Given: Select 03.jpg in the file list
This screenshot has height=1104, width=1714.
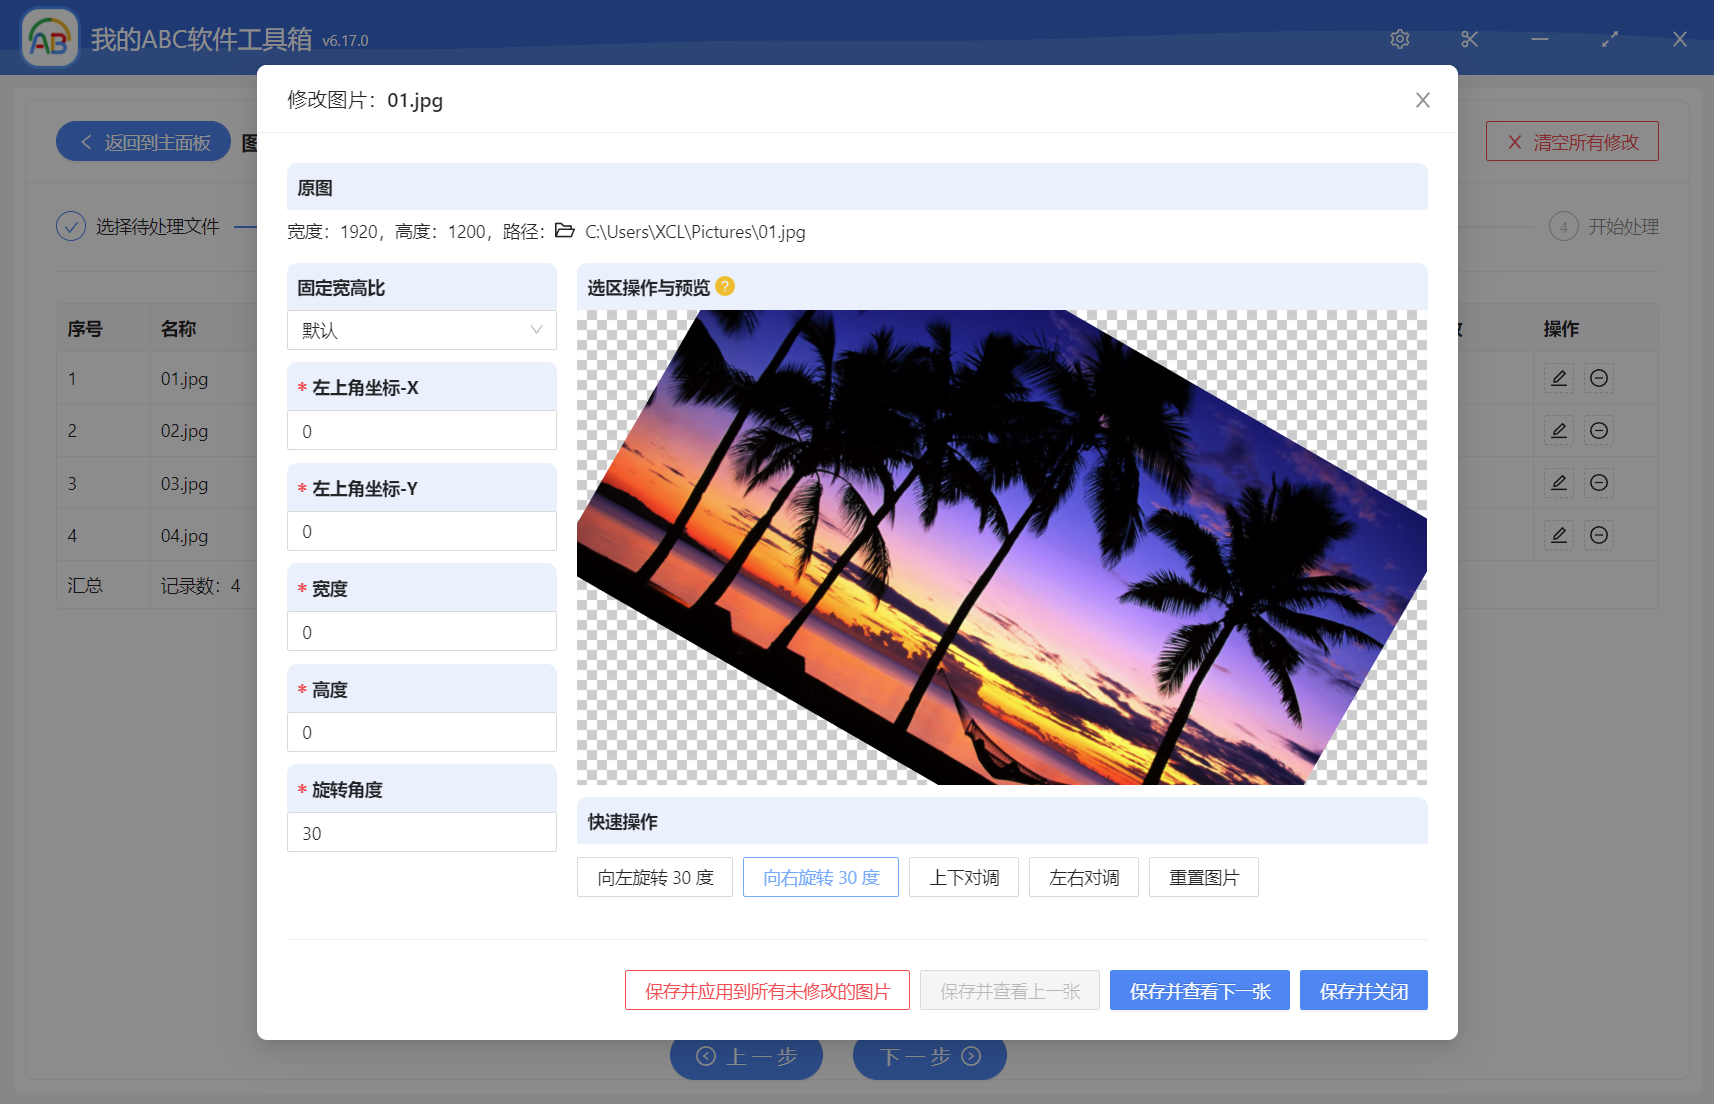Looking at the screenshot, I should pos(185,484).
